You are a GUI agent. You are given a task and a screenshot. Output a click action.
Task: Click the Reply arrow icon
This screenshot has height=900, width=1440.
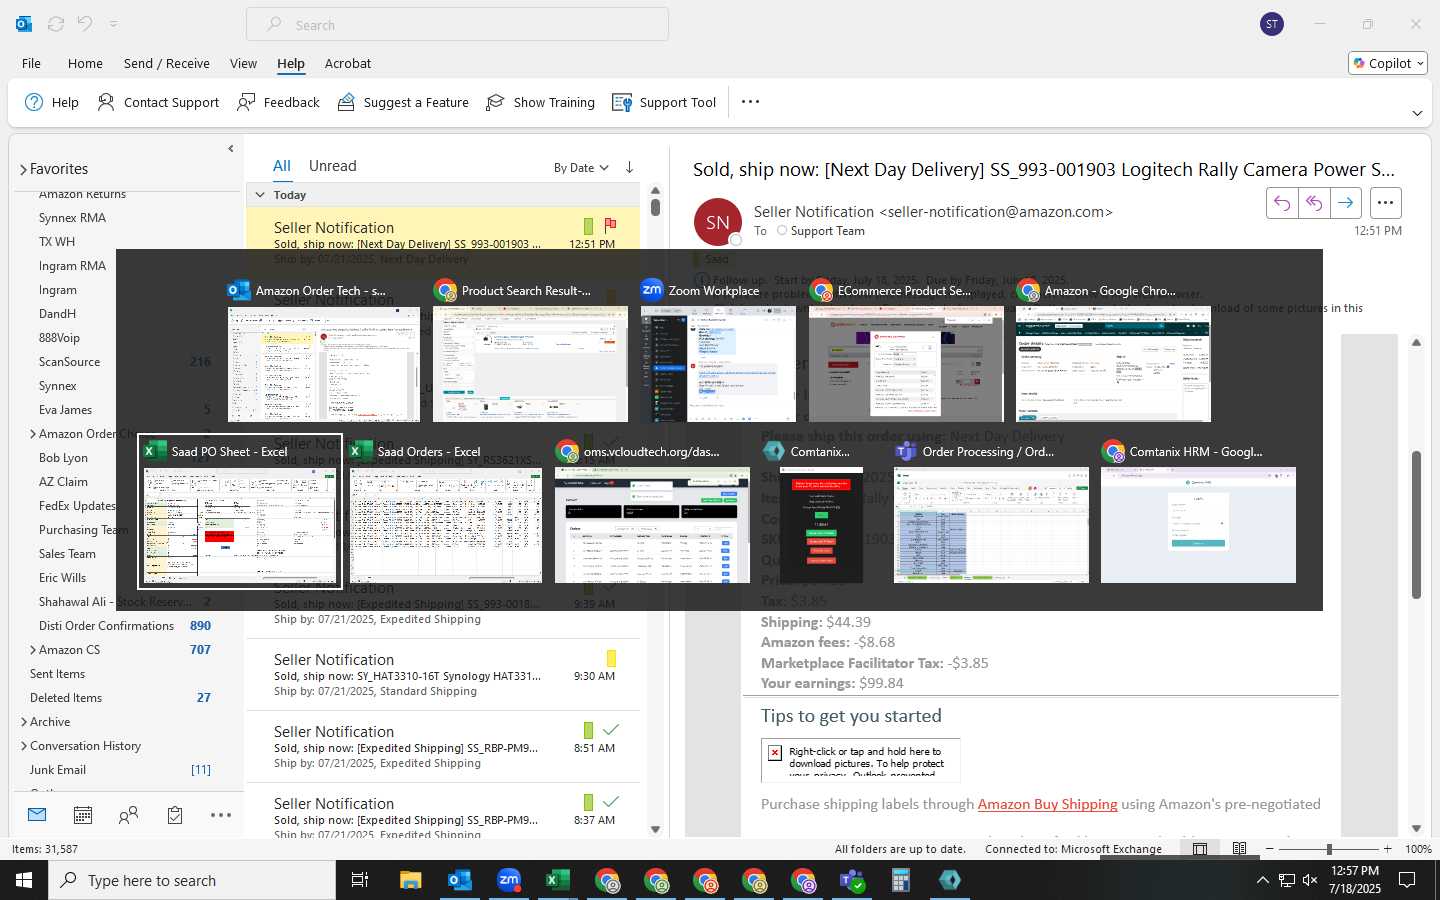coord(1282,203)
